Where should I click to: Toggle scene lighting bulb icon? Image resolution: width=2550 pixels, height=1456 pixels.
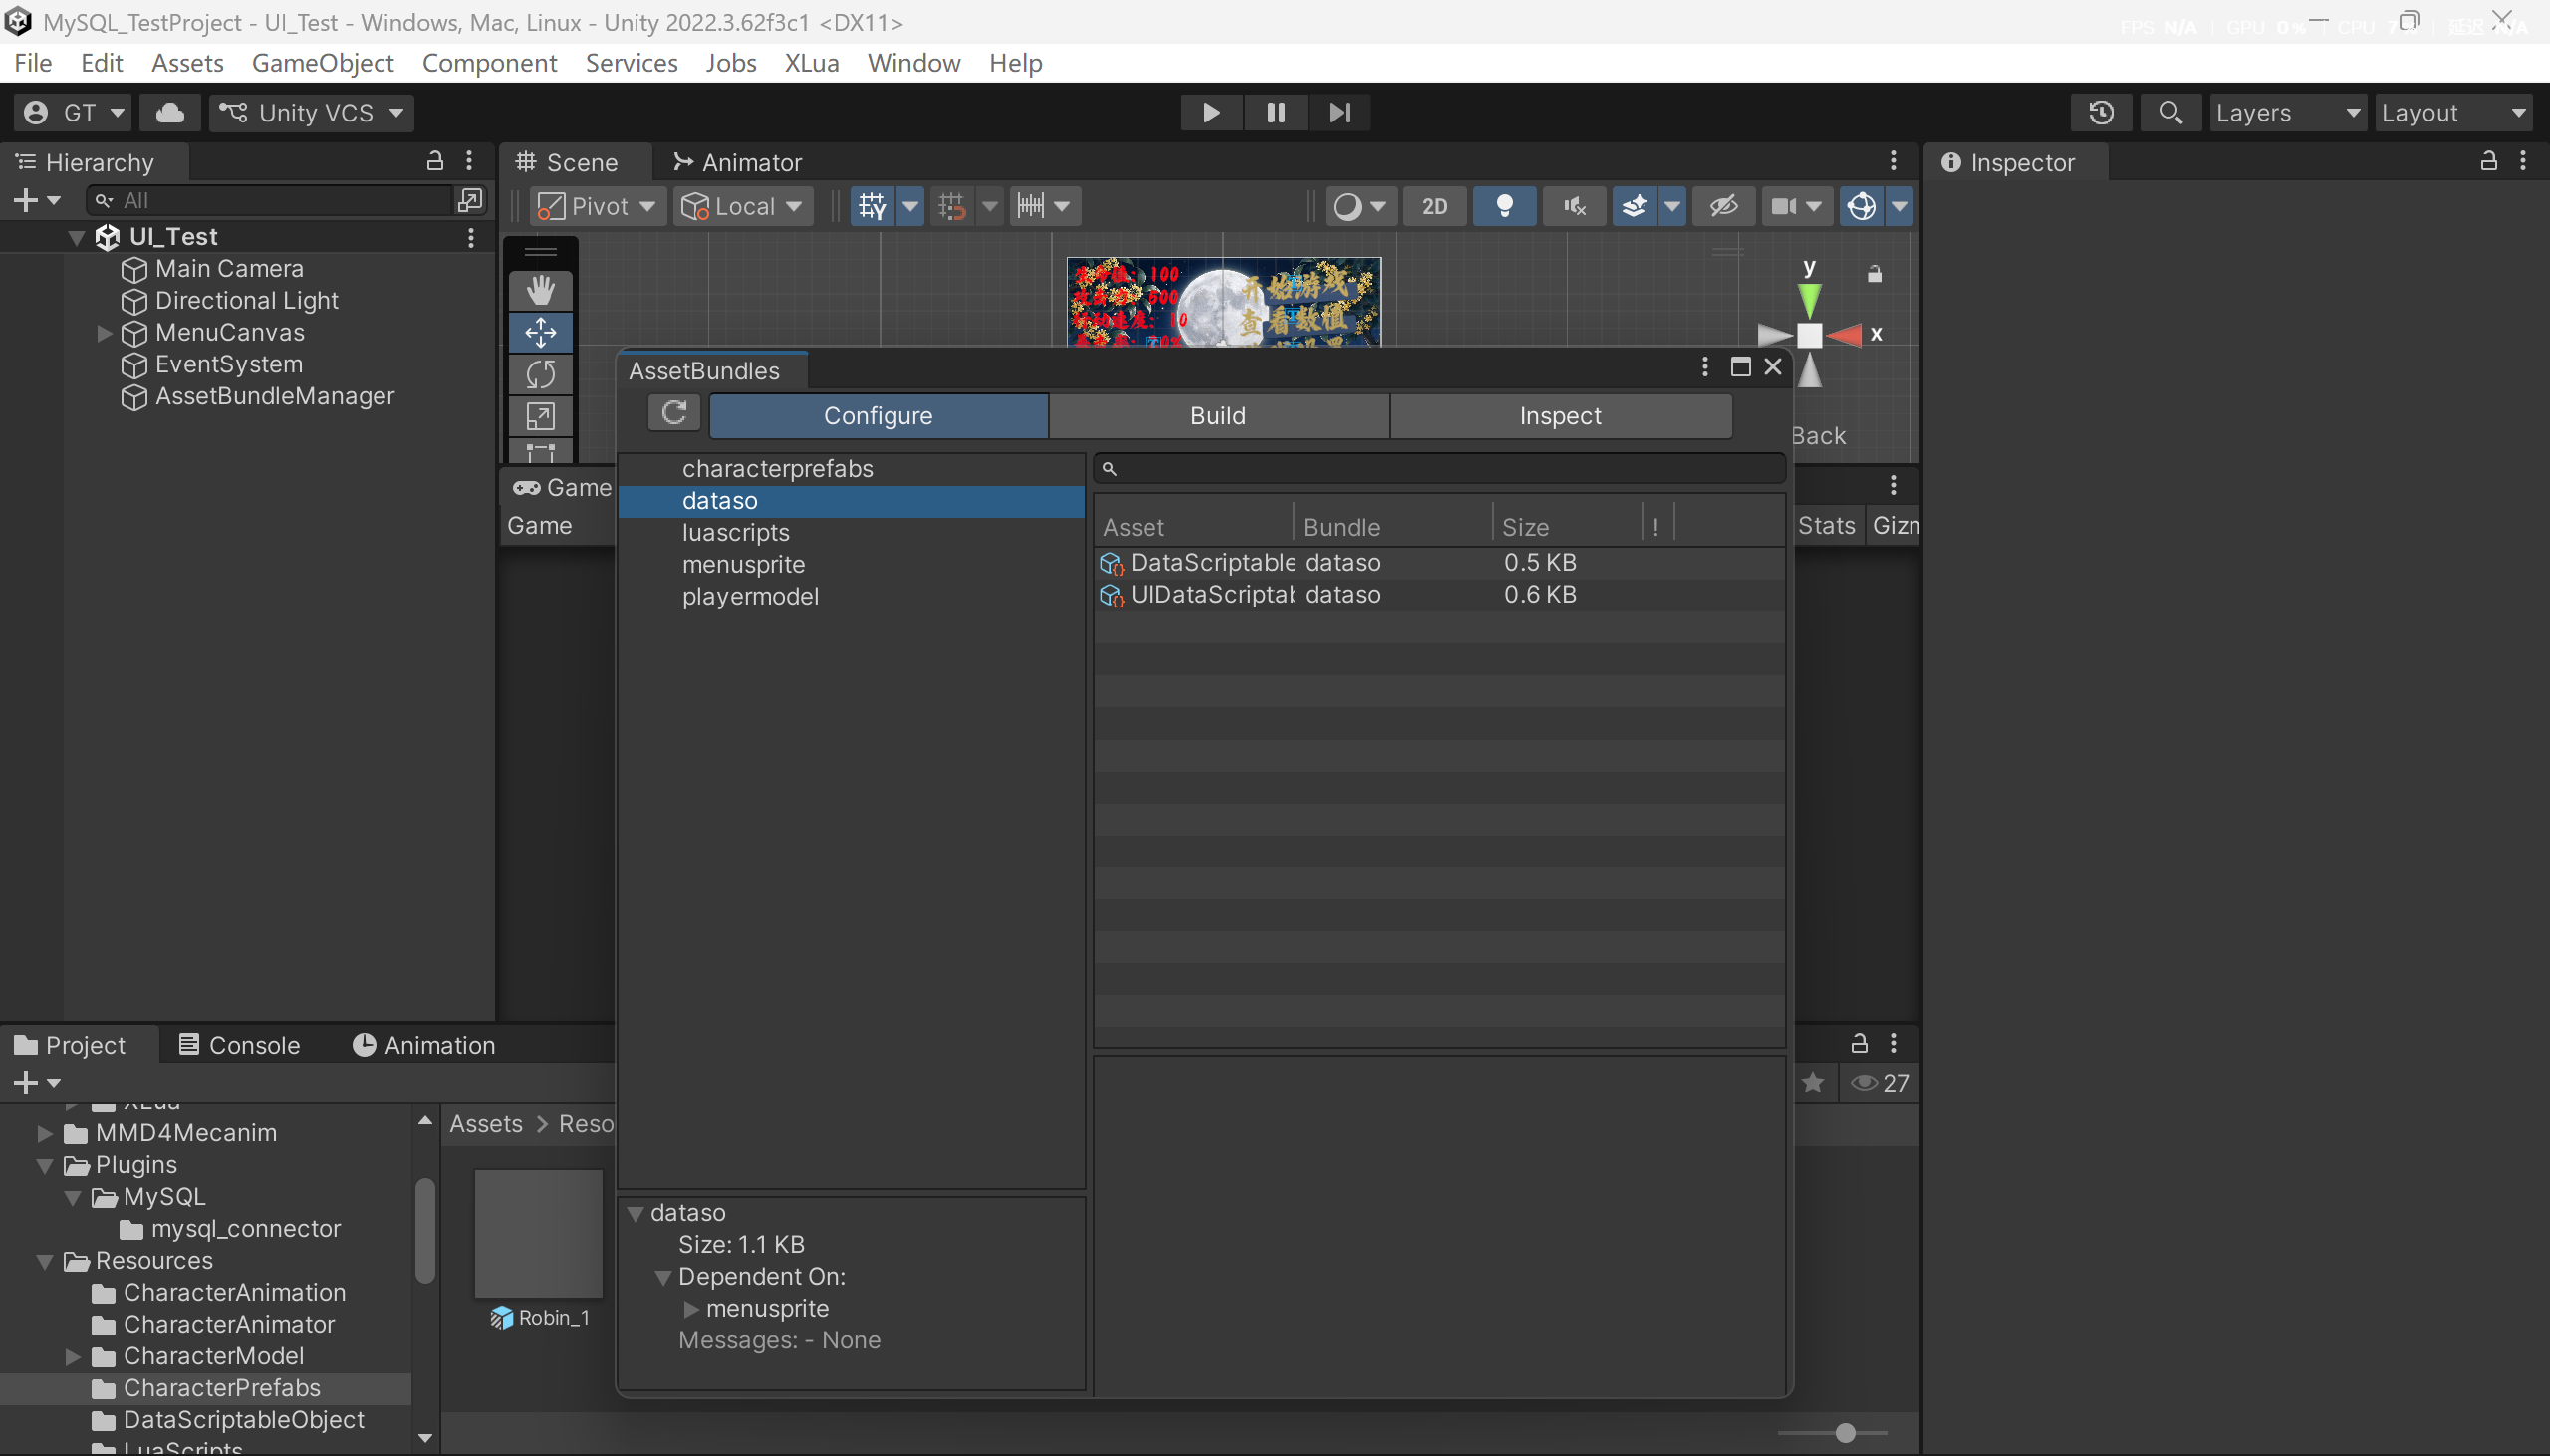pyautogui.click(x=1504, y=206)
